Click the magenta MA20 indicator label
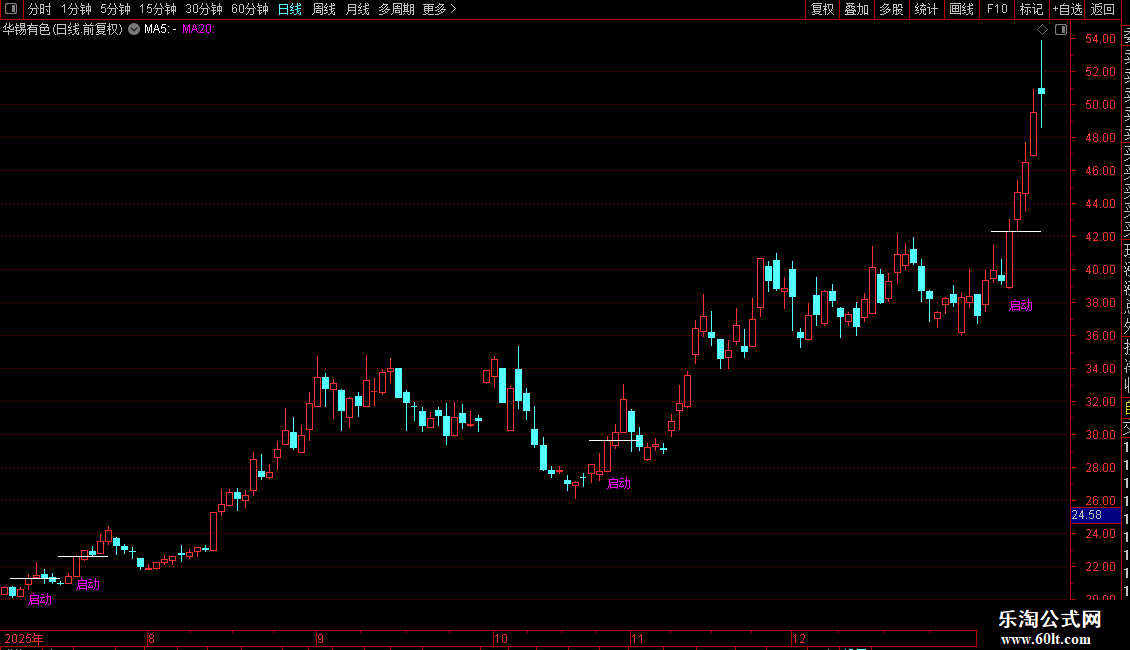The height and width of the screenshot is (650, 1130). pyautogui.click(x=198, y=30)
